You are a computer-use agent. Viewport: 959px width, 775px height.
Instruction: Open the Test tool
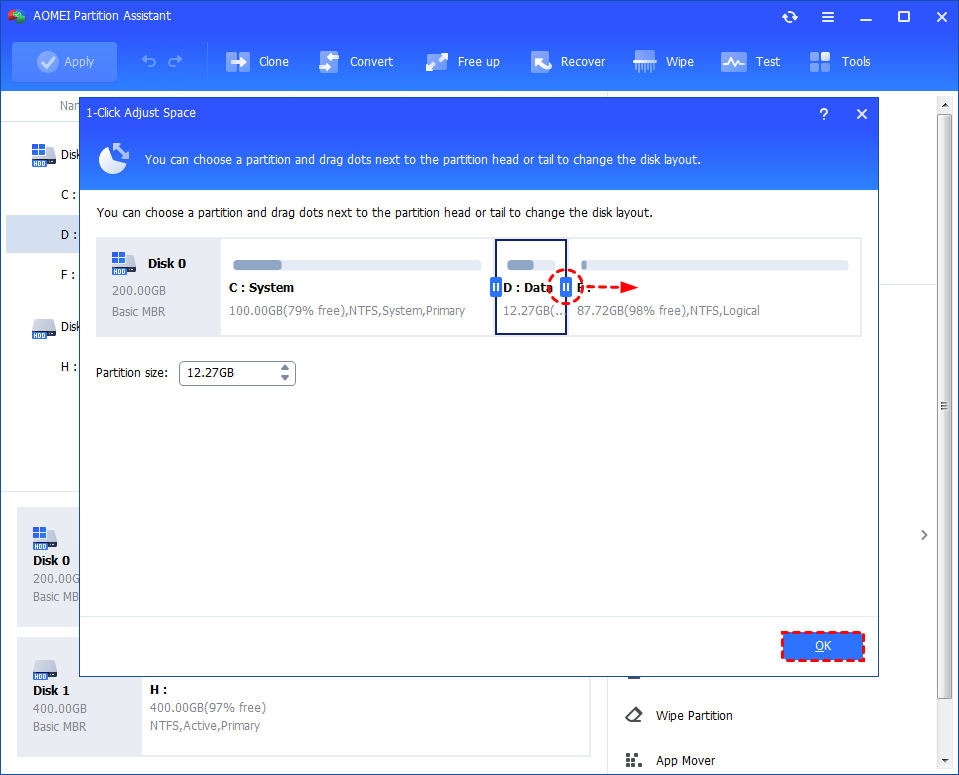click(x=750, y=62)
